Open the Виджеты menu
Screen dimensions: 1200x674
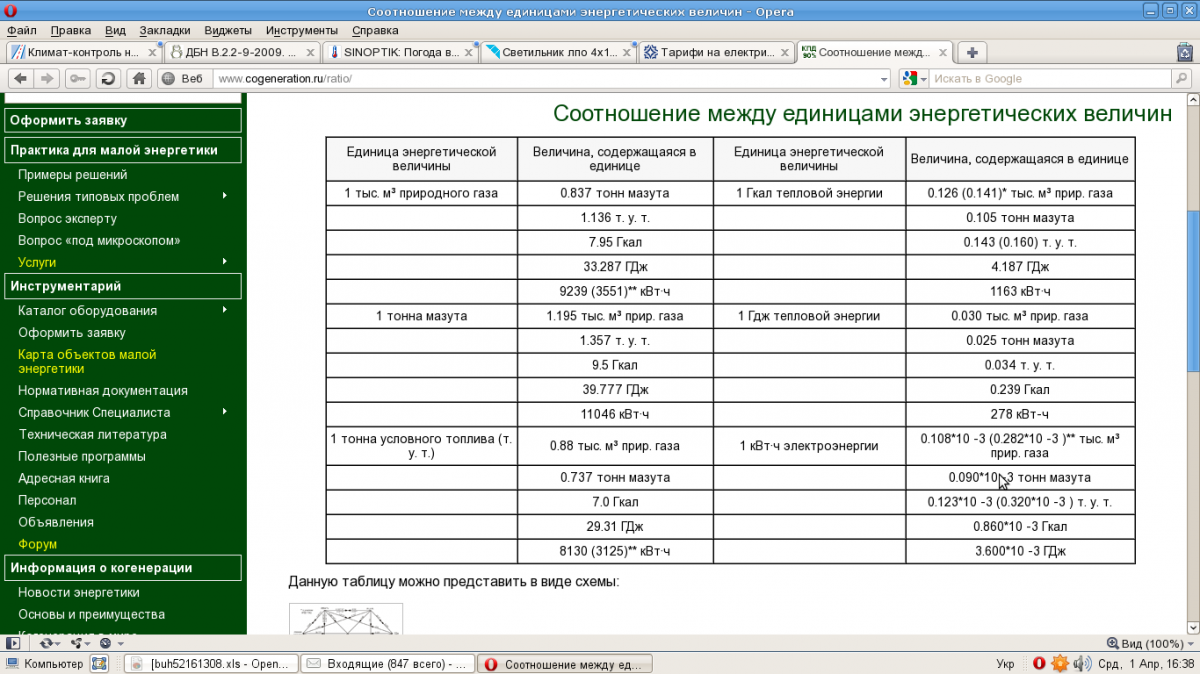click(x=228, y=30)
